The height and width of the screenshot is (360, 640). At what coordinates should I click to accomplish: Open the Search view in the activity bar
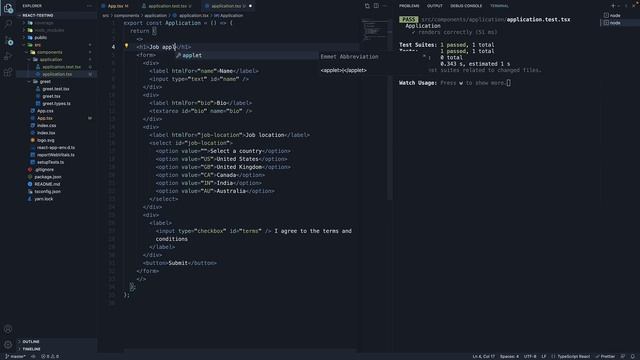8,24
